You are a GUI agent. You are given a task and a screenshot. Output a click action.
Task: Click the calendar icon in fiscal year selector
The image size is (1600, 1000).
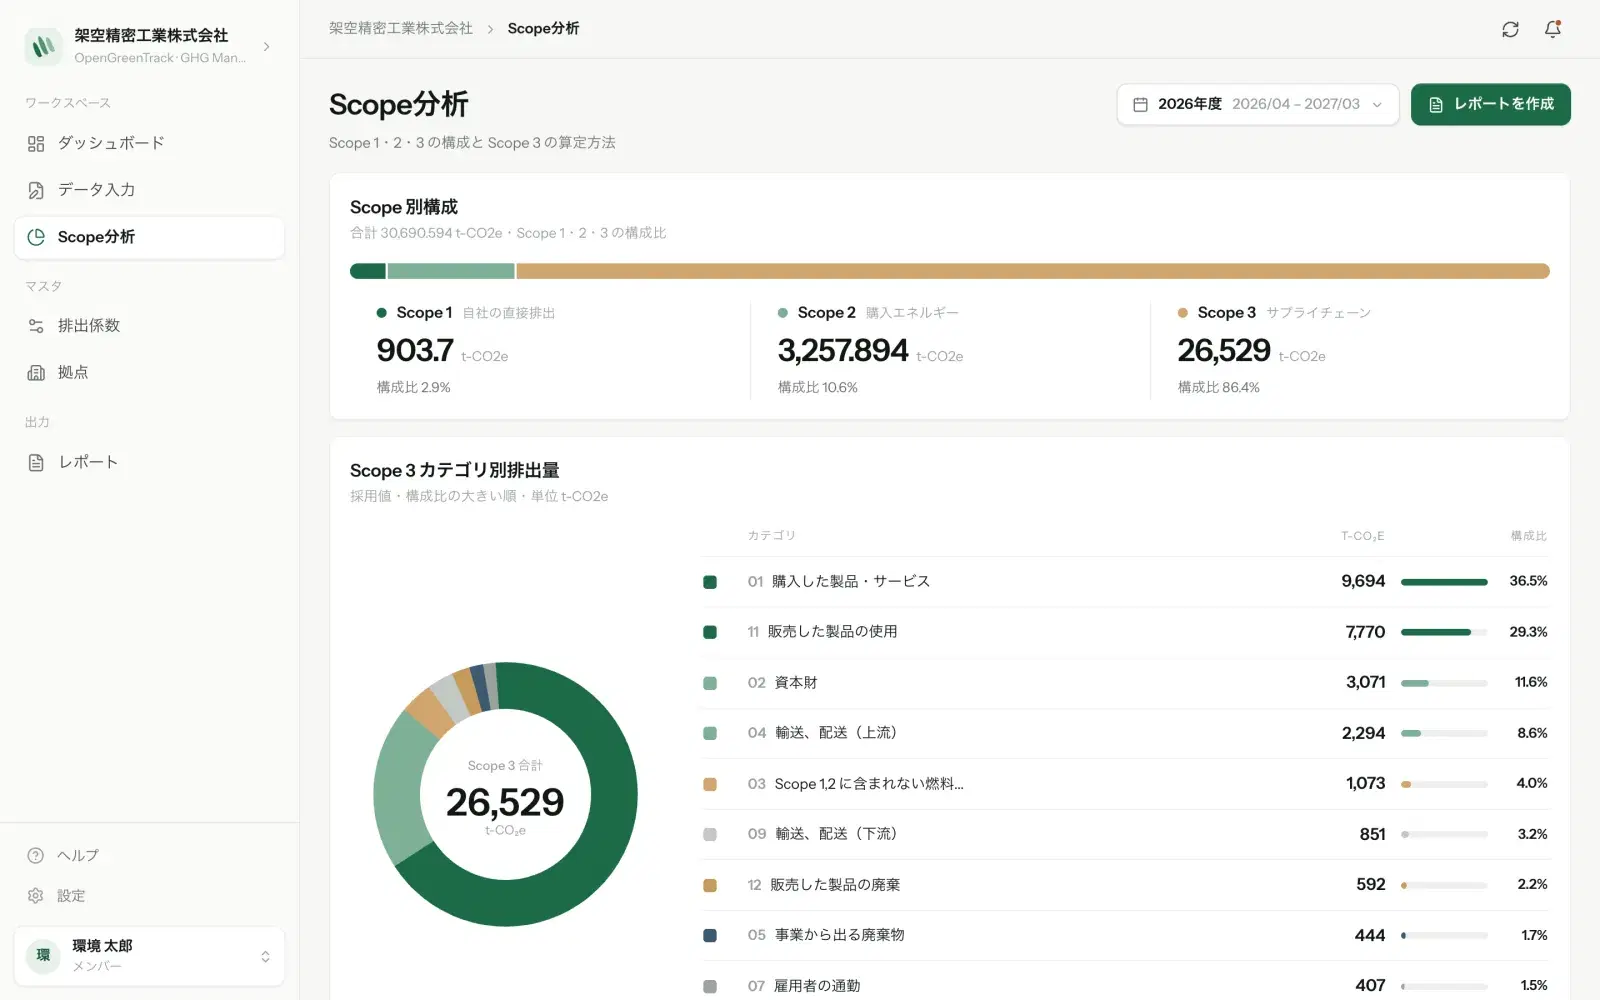(x=1140, y=104)
